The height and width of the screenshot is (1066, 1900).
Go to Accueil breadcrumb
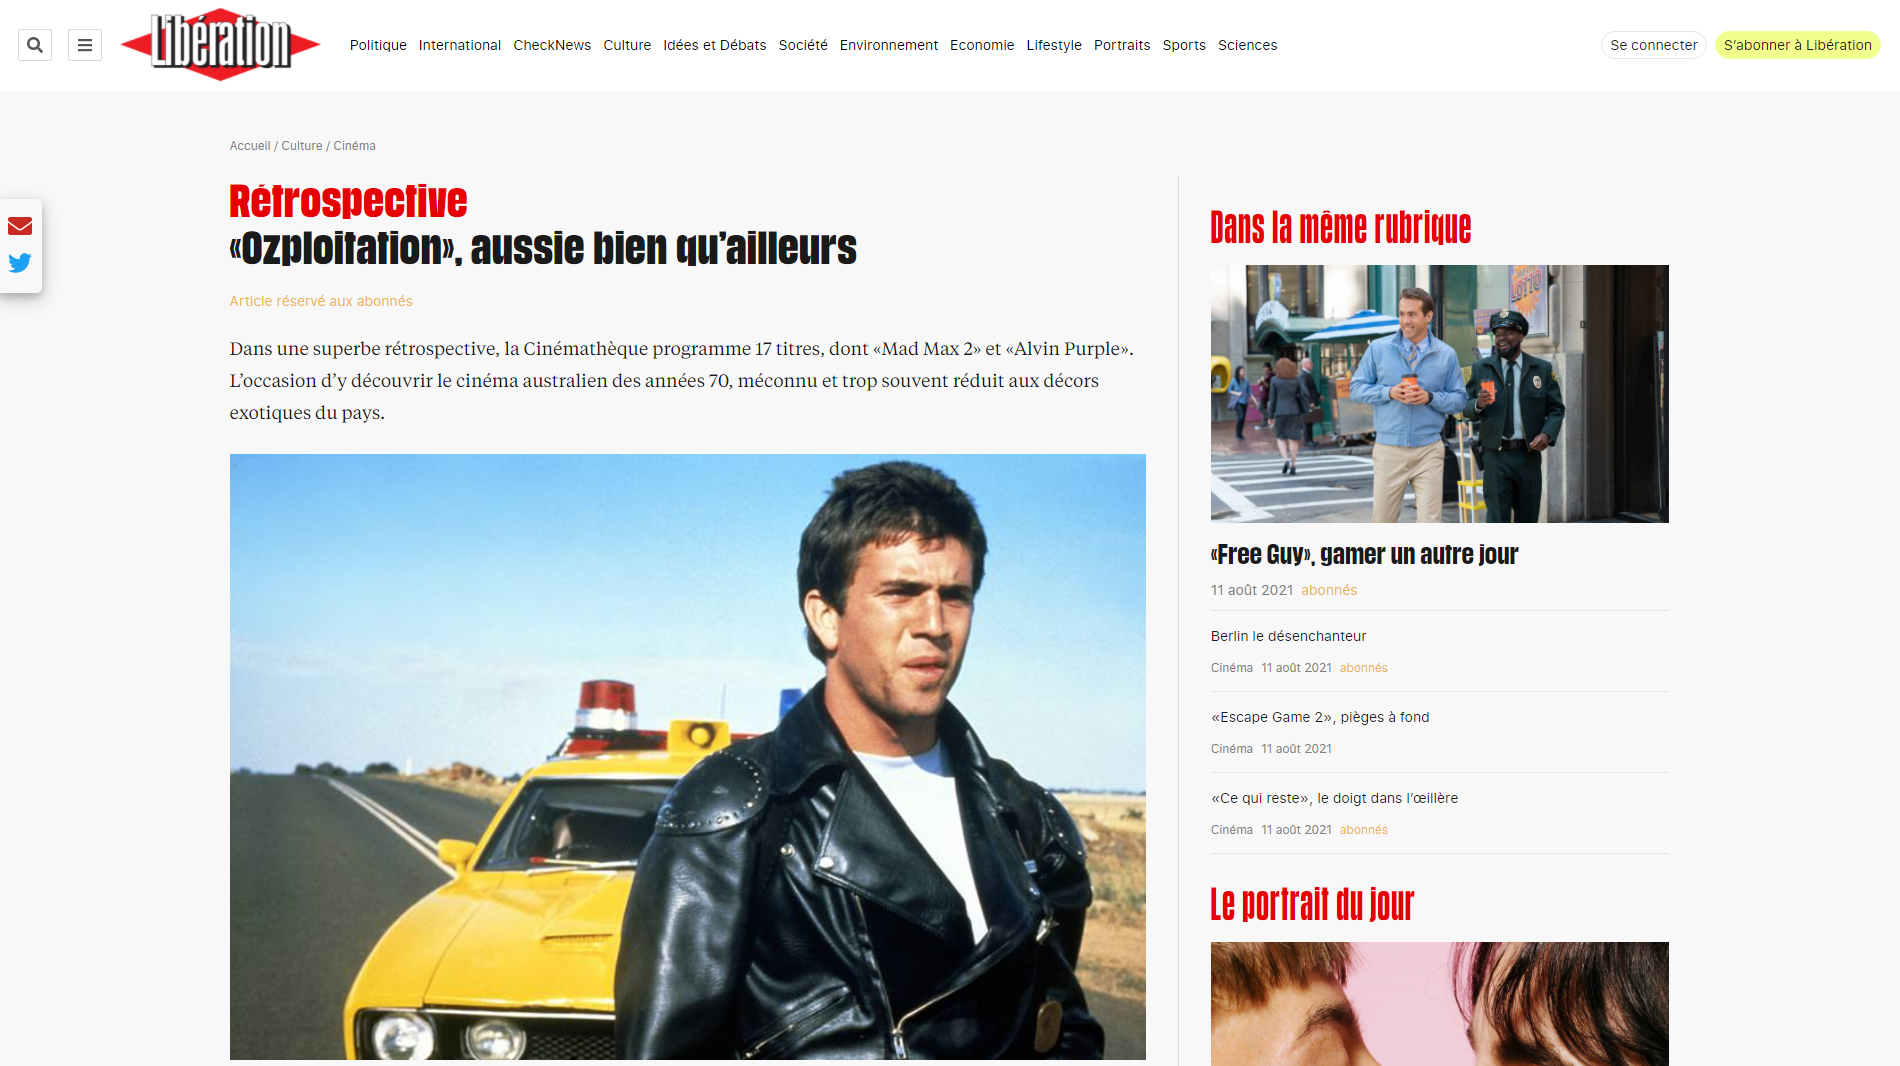tap(250, 146)
